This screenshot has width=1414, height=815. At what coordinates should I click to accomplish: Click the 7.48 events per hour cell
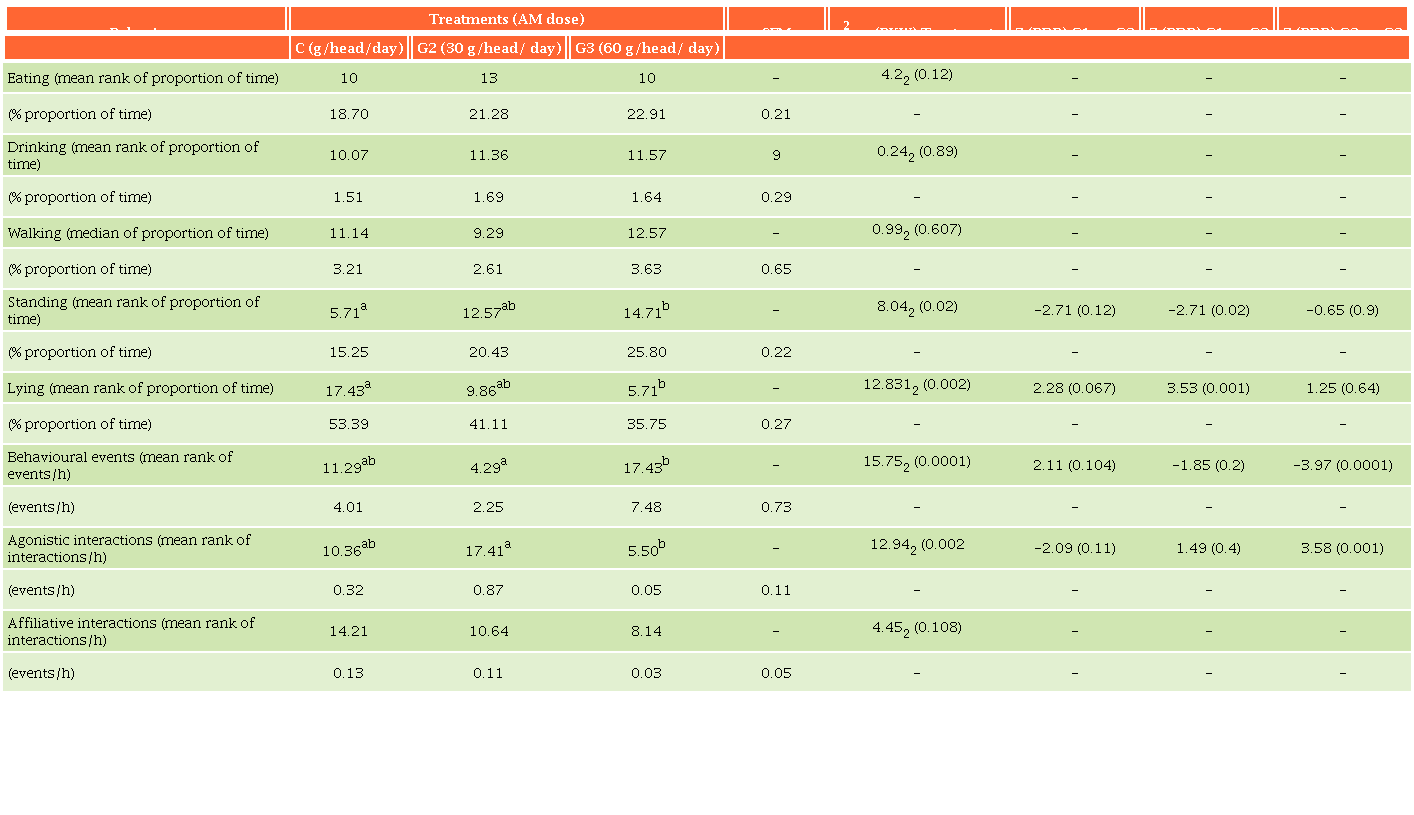[647, 507]
